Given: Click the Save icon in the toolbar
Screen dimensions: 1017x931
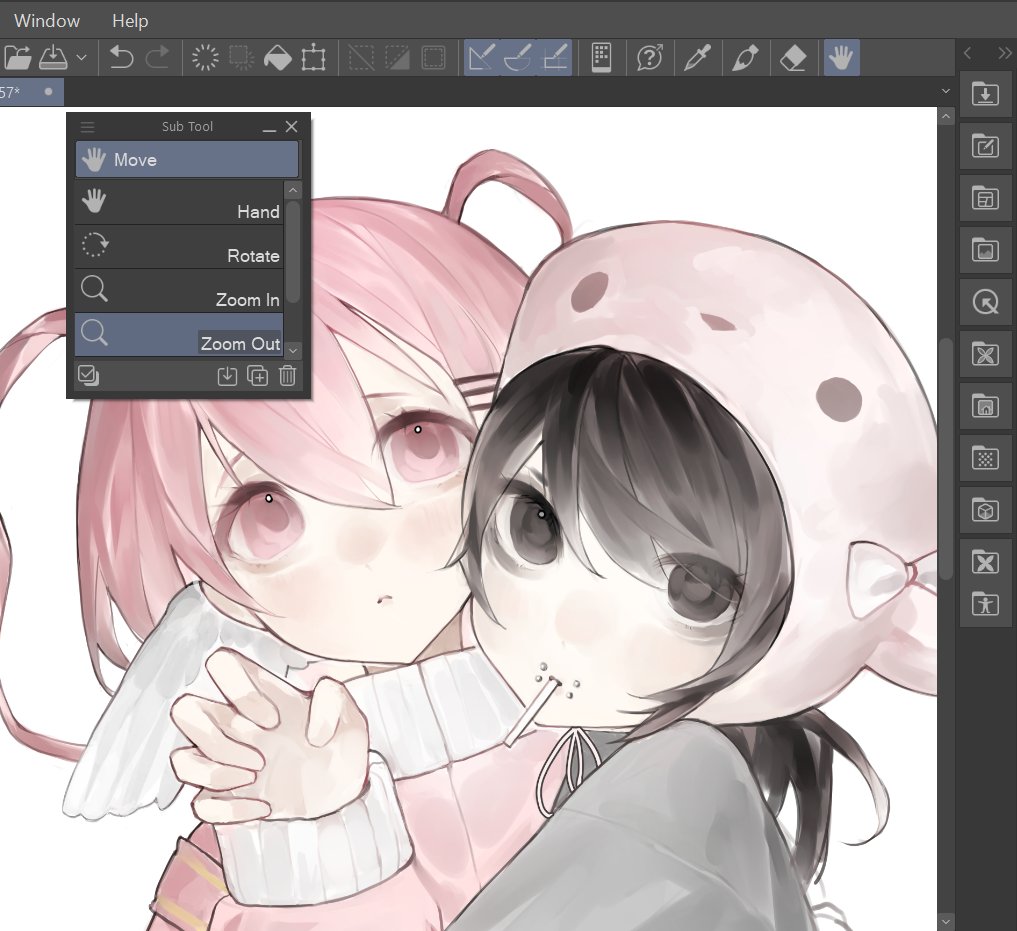Looking at the screenshot, I should pos(53,58).
